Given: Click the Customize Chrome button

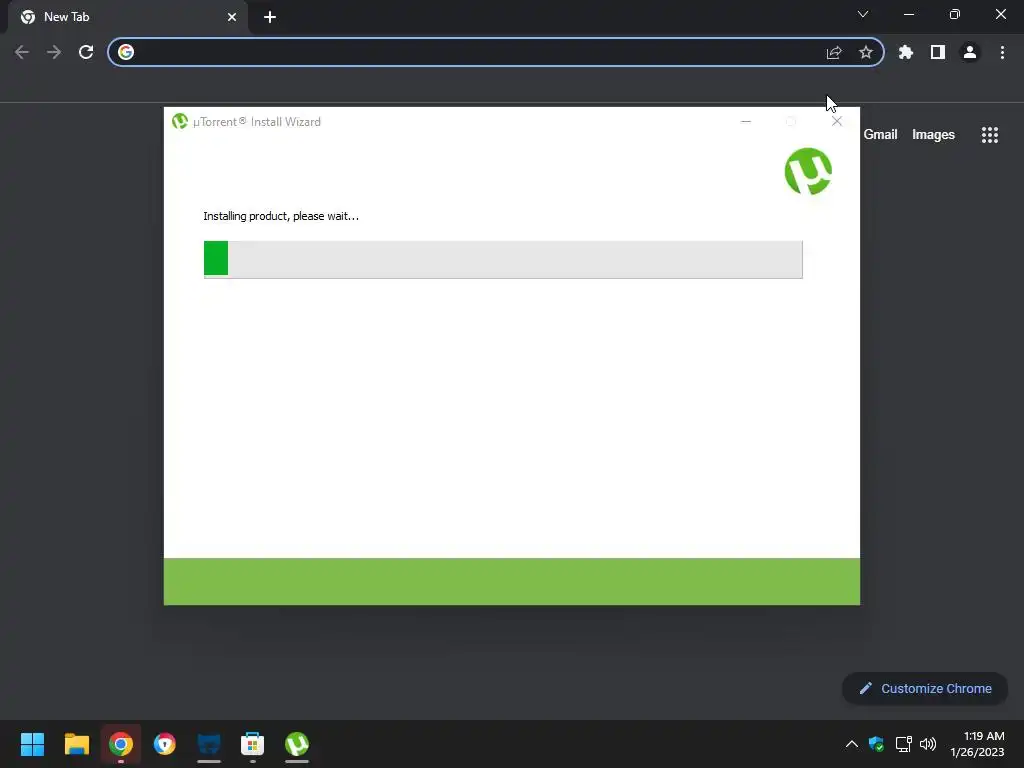Looking at the screenshot, I should point(925,688).
